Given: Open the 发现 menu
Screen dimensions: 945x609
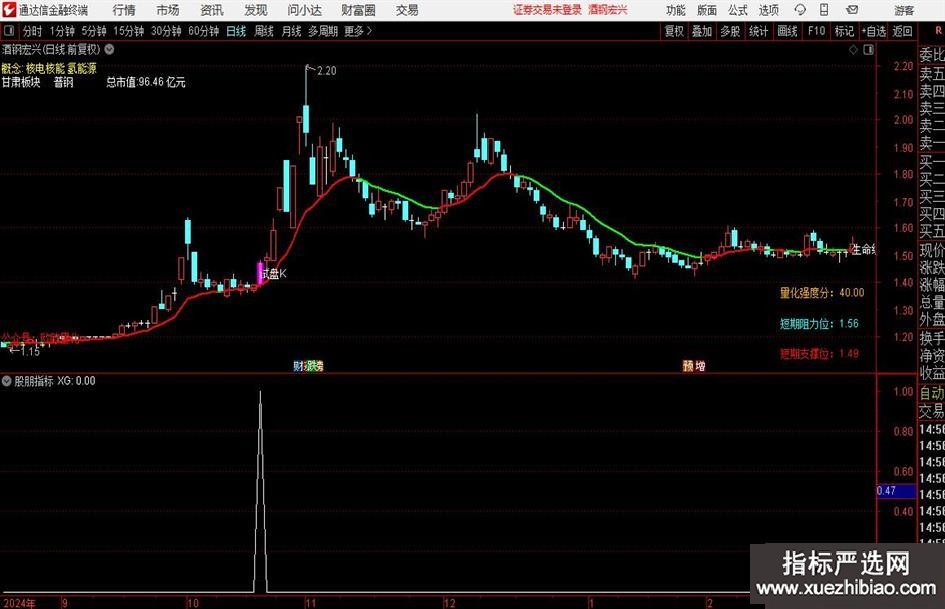Looking at the screenshot, I should [x=255, y=10].
